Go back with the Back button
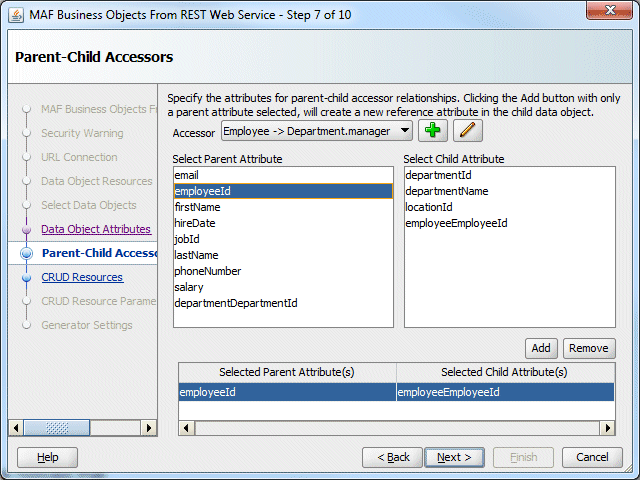Viewport: 640px width, 480px height. coord(392,457)
